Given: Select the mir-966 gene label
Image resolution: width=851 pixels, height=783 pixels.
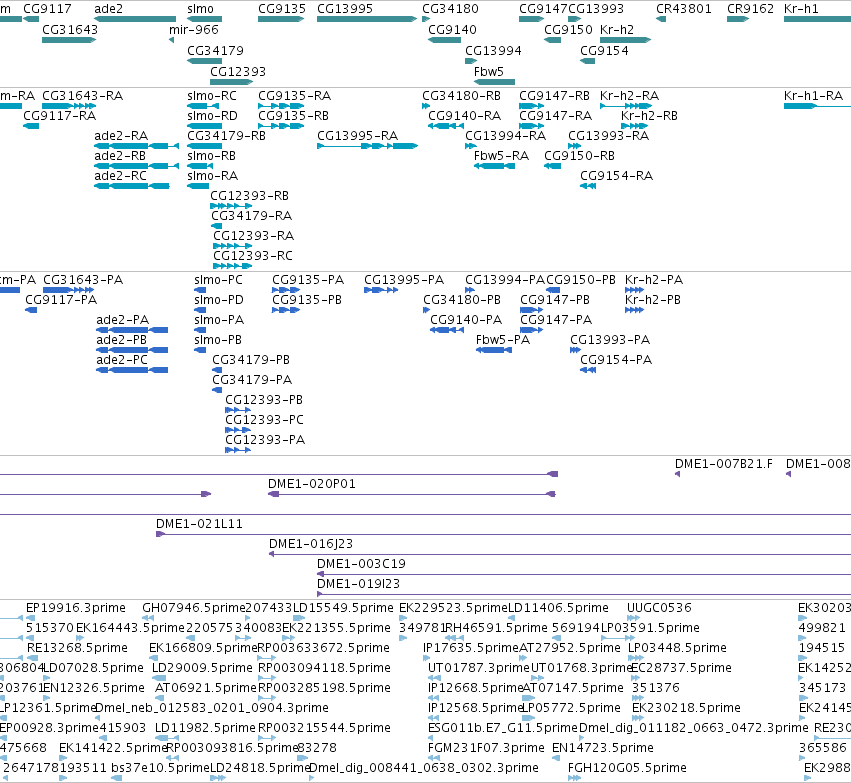Looking at the screenshot, I should 194,29.
